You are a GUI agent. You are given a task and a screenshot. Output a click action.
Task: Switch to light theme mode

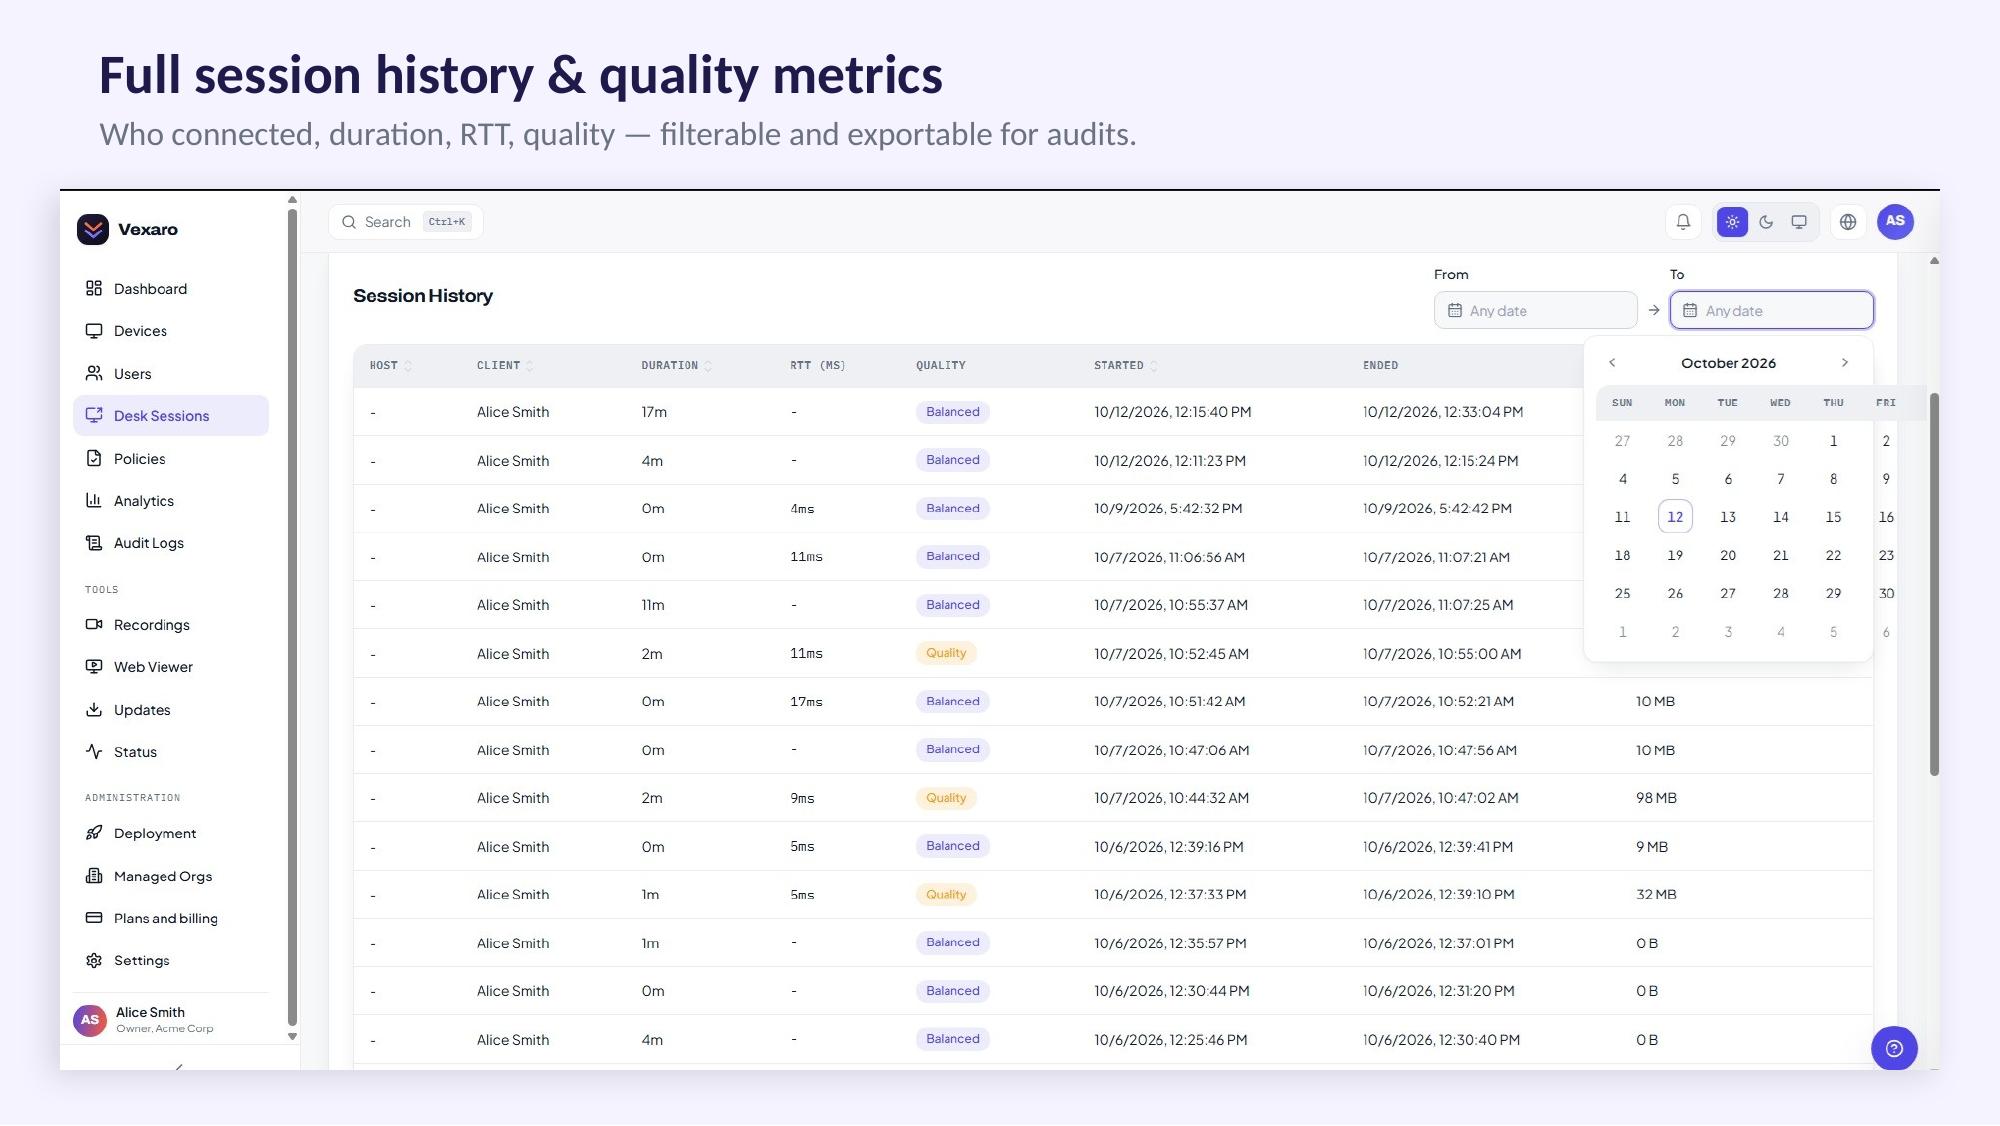coord(1732,222)
